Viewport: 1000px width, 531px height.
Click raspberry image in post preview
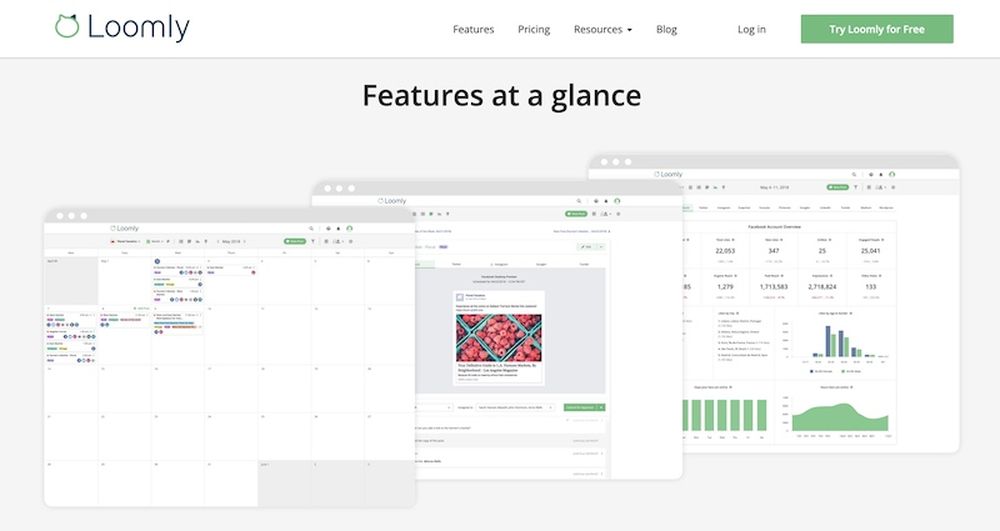498,338
